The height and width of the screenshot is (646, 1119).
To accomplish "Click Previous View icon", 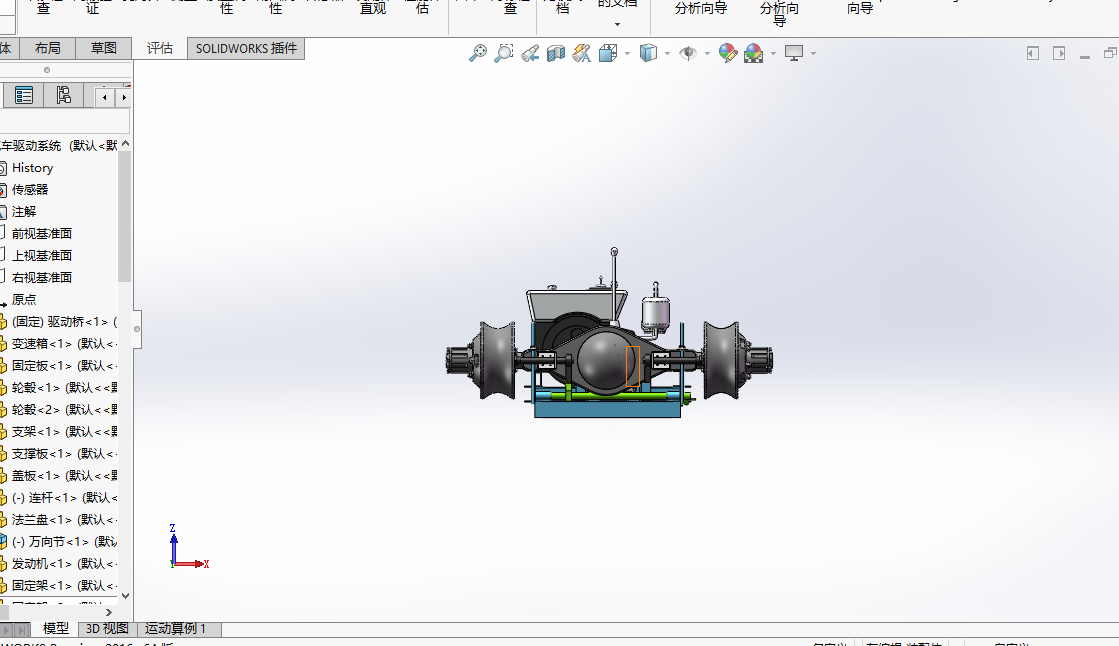I will (x=530, y=53).
